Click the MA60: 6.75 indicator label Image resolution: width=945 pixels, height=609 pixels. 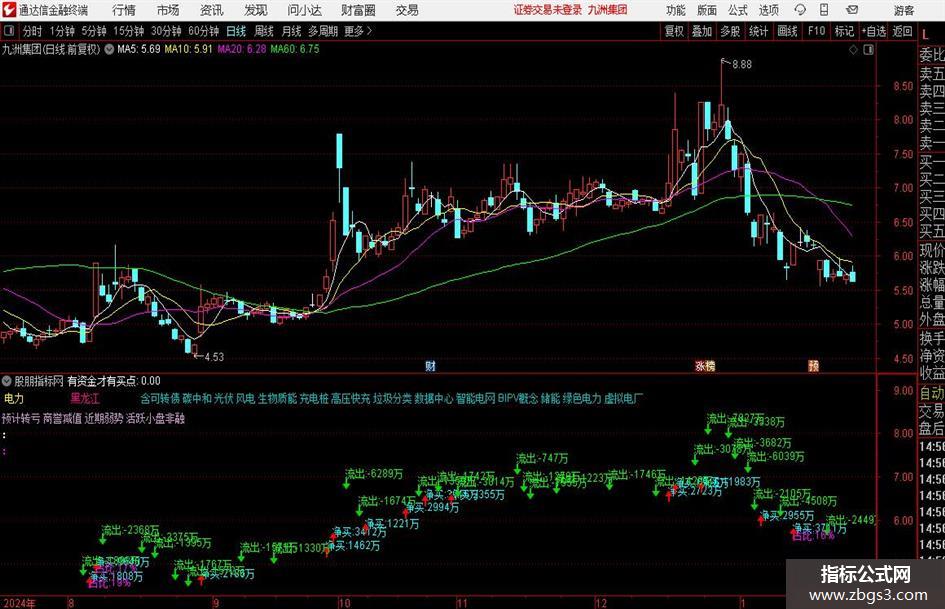click(295, 49)
